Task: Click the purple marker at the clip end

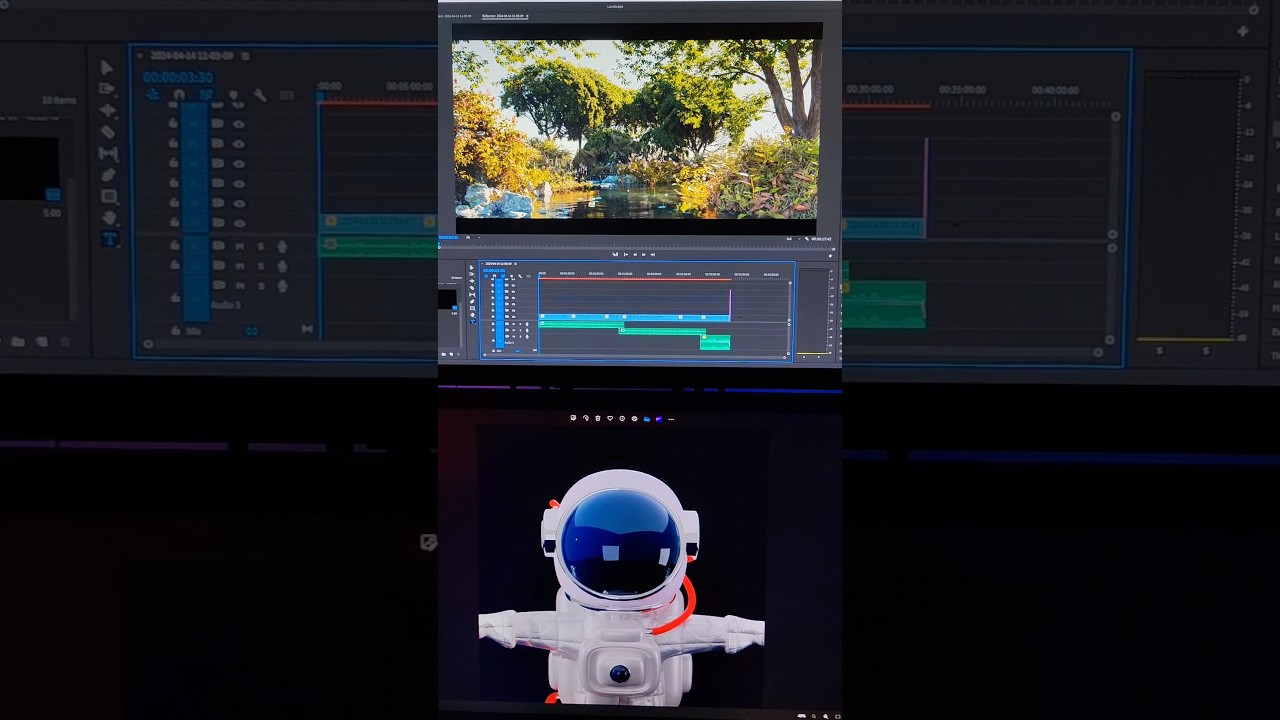Action: tap(731, 305)
